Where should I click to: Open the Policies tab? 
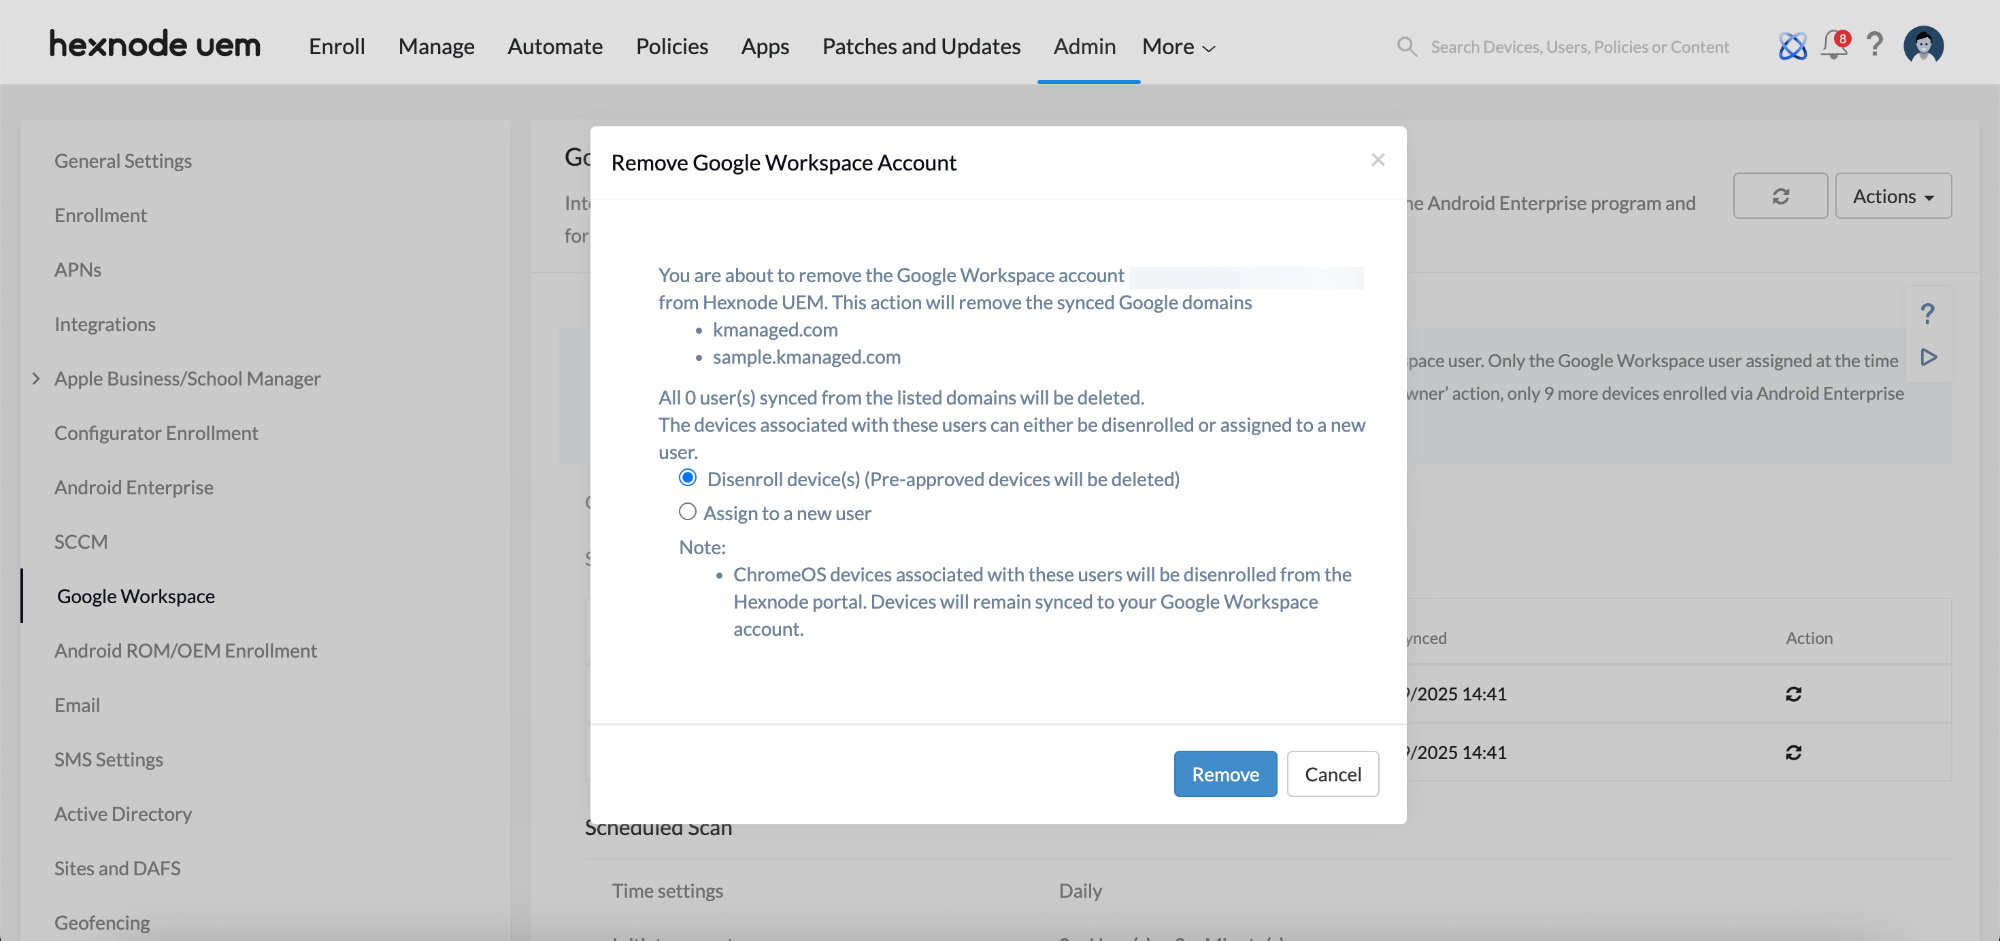click(672, 47)
